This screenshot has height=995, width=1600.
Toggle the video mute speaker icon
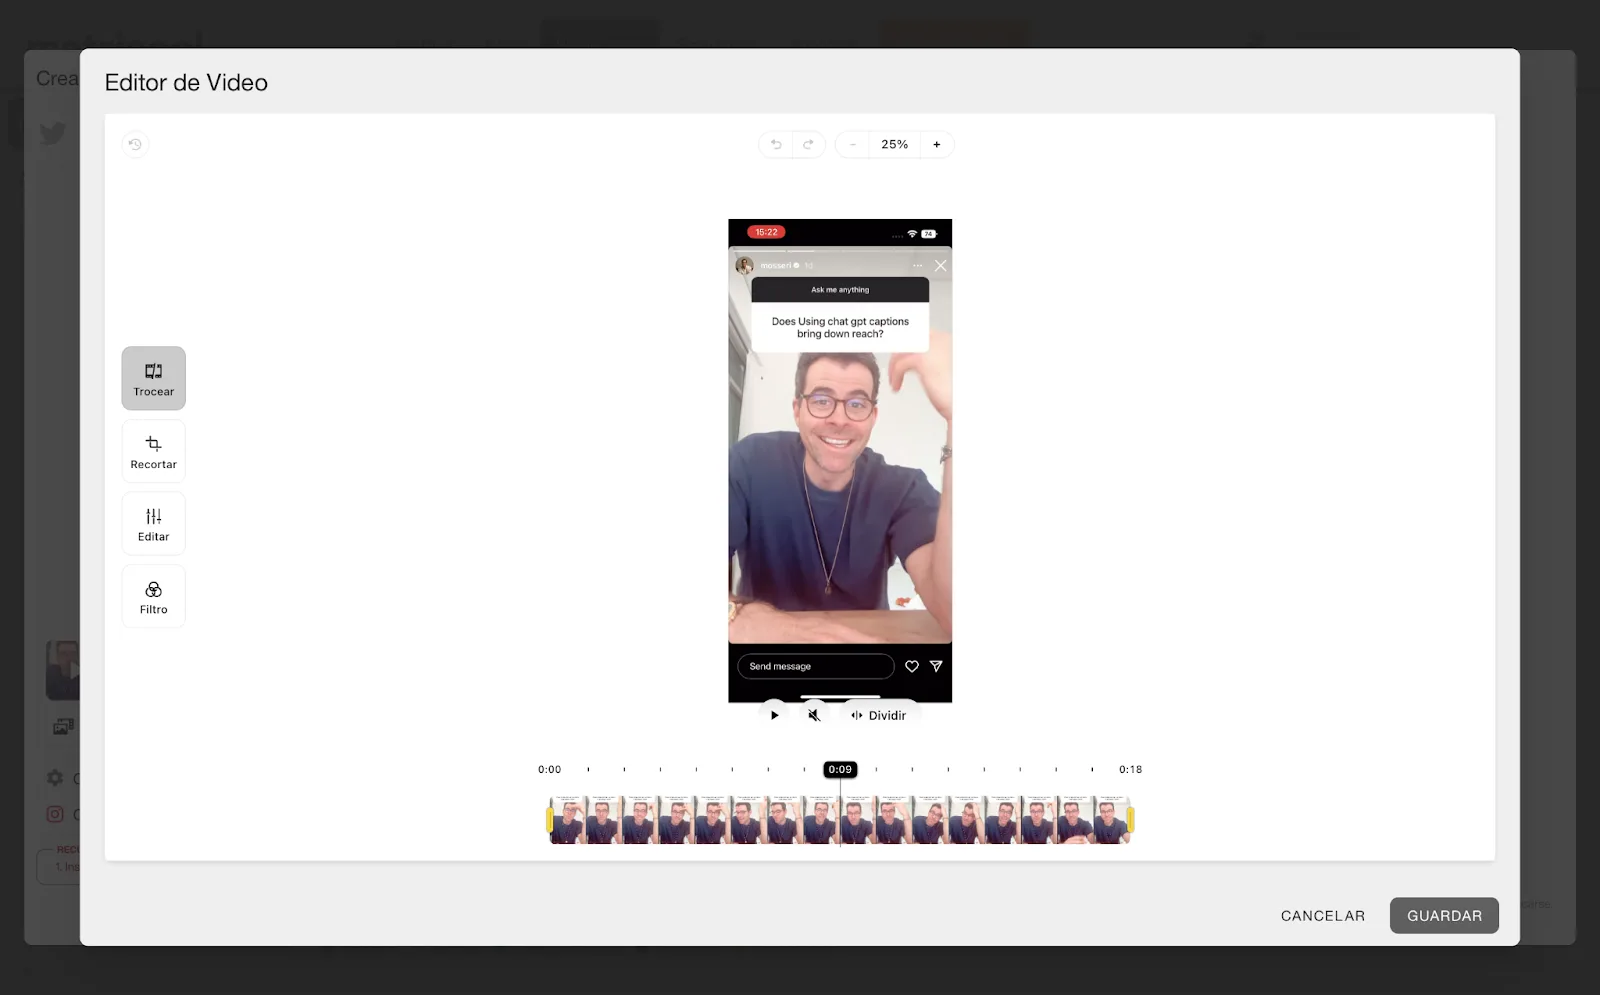814,715
